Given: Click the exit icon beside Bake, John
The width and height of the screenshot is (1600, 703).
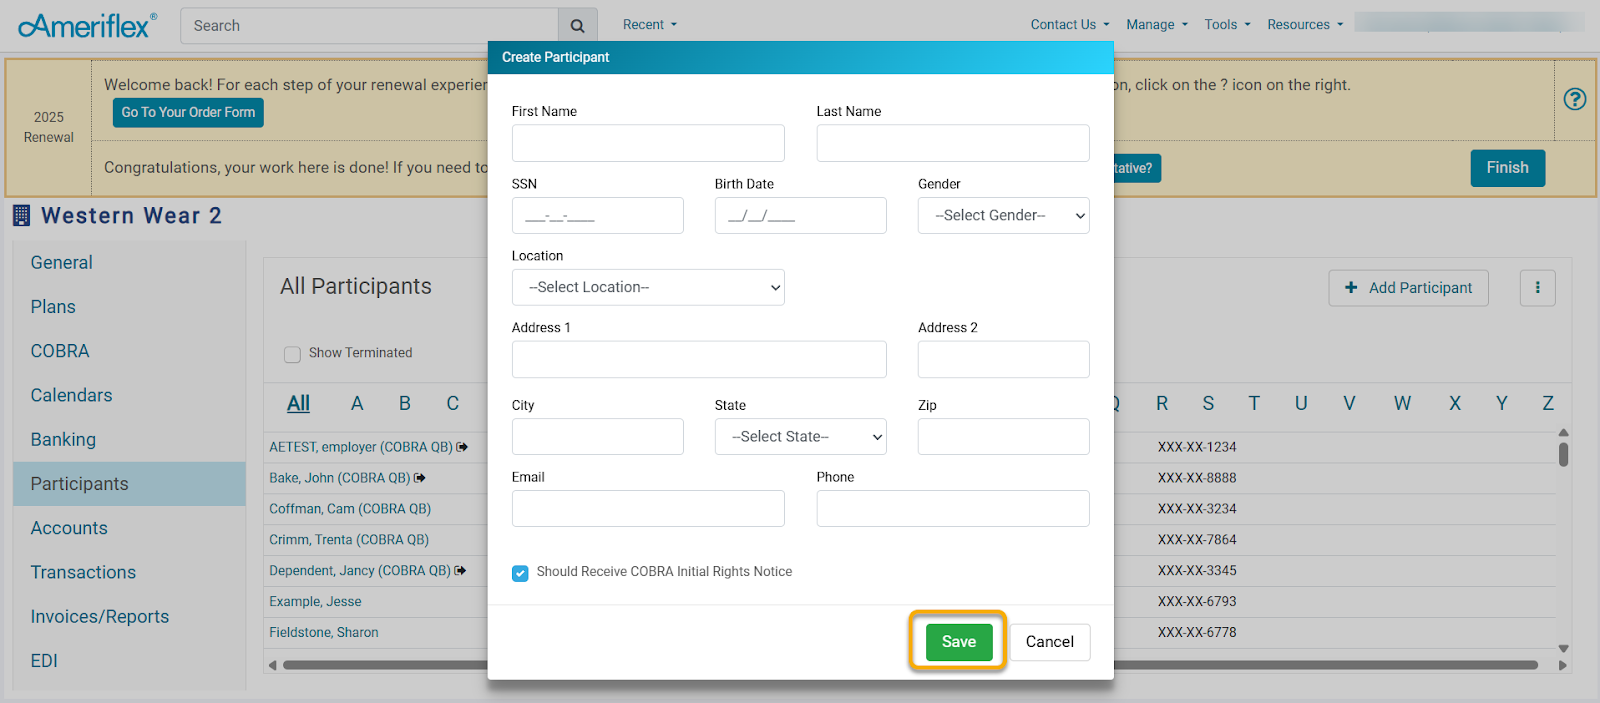Looking at the screenshot, I should (420, 478).
